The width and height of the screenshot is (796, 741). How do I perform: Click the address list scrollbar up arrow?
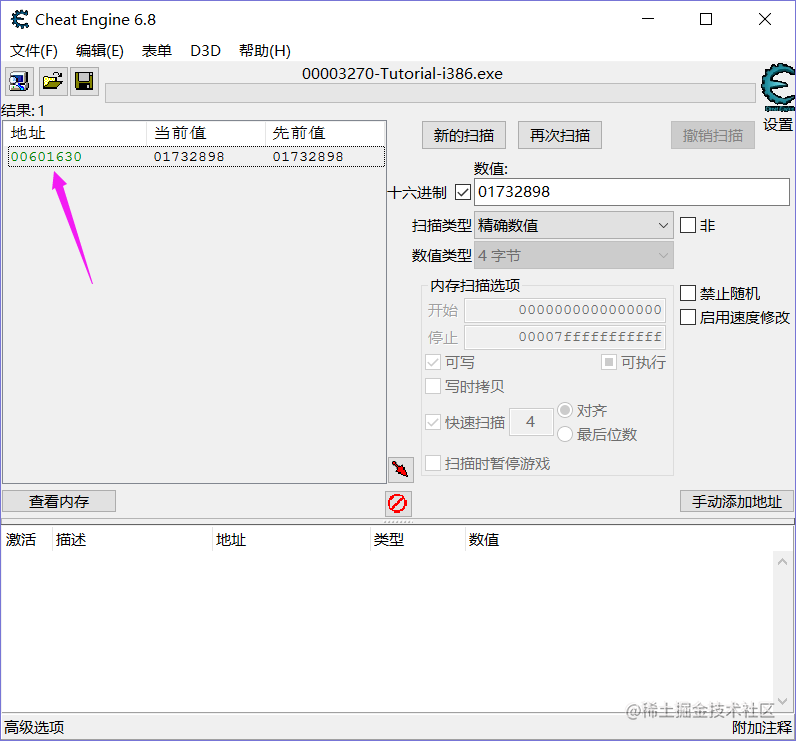click(782, 562)
